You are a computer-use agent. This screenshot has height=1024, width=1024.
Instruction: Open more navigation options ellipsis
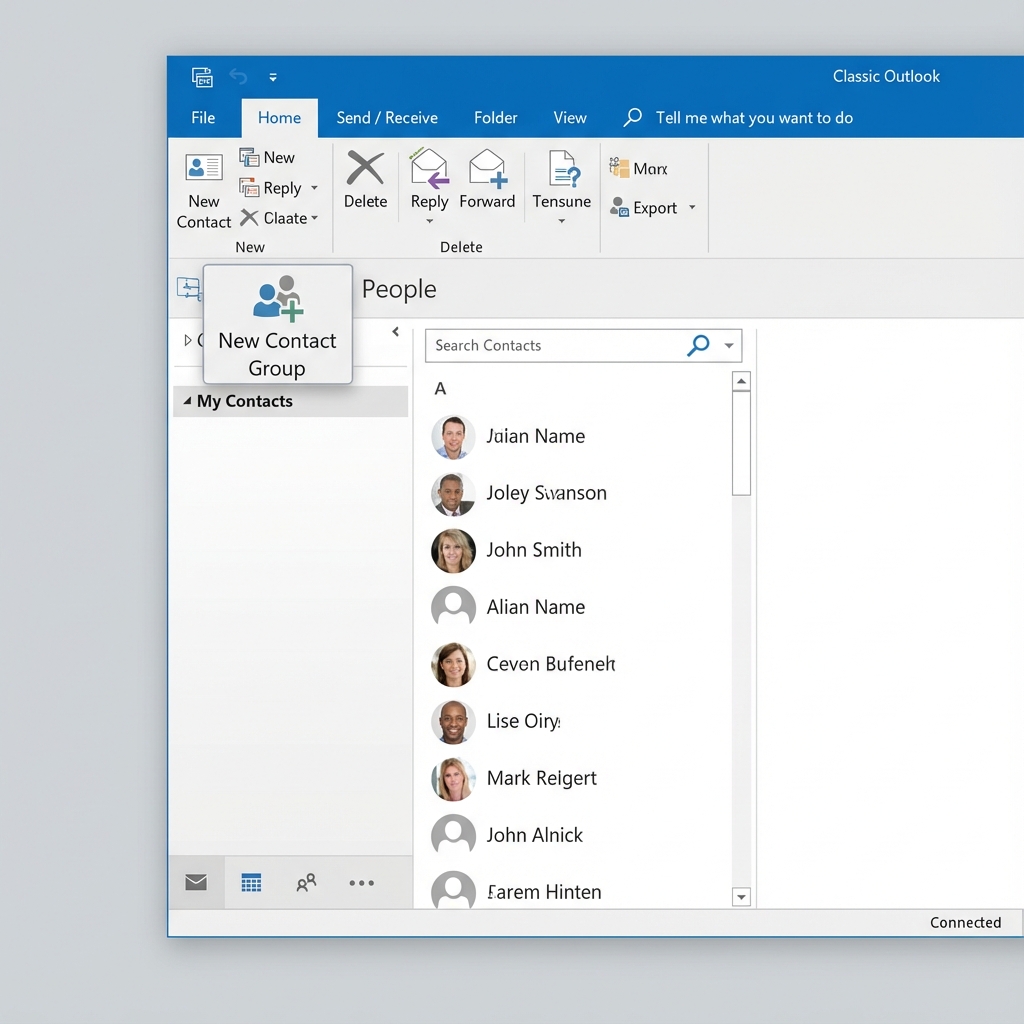tap(361, 883)
